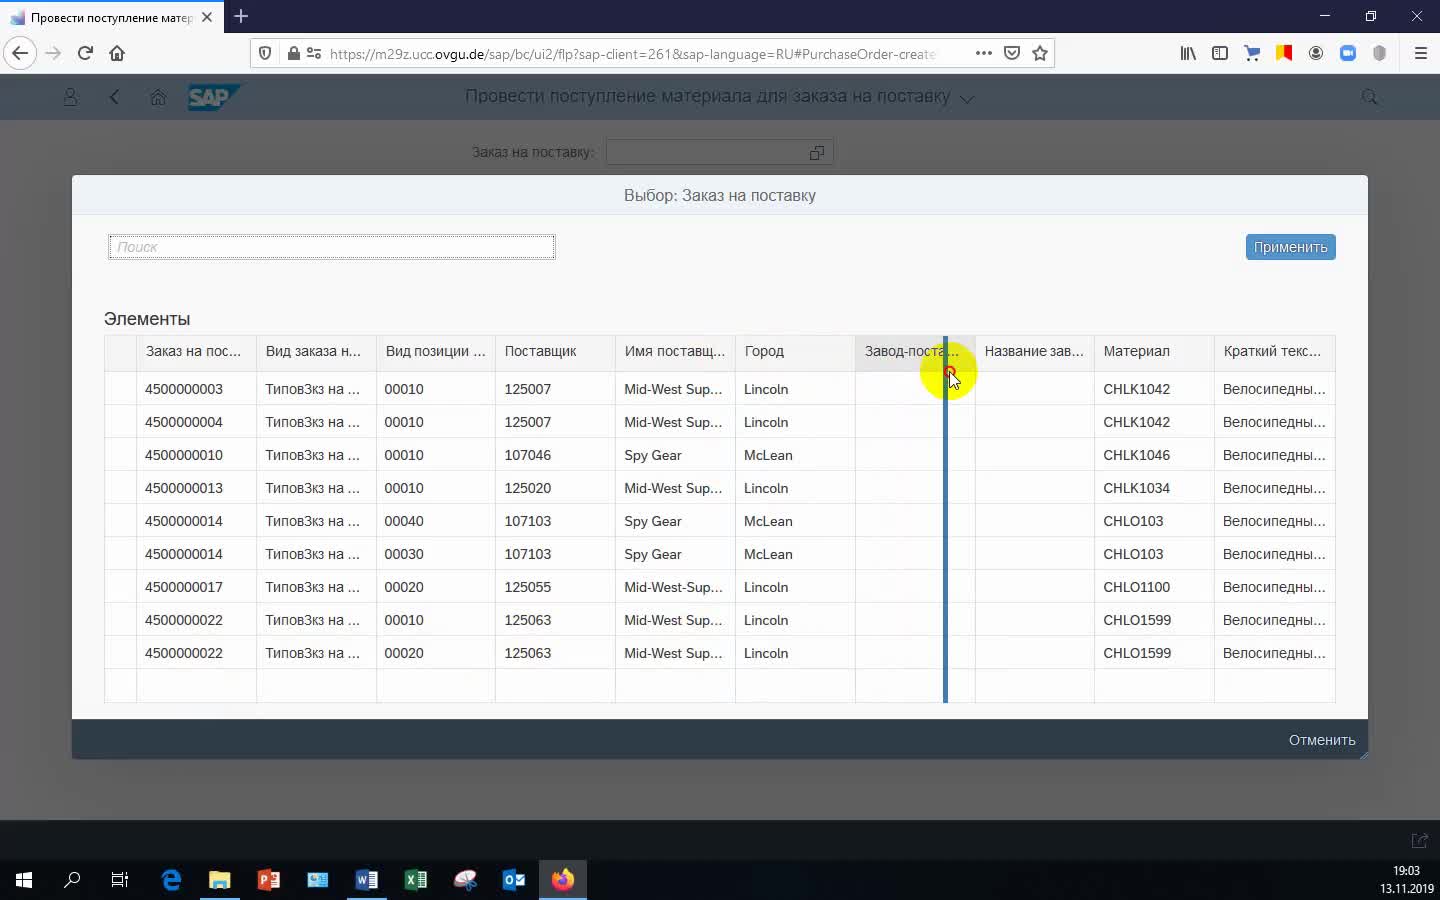Image resolution: width=1440 pixels, height=900 pixels.
Task: Open File Explorer from taskbar
Action: pos(219,880)
